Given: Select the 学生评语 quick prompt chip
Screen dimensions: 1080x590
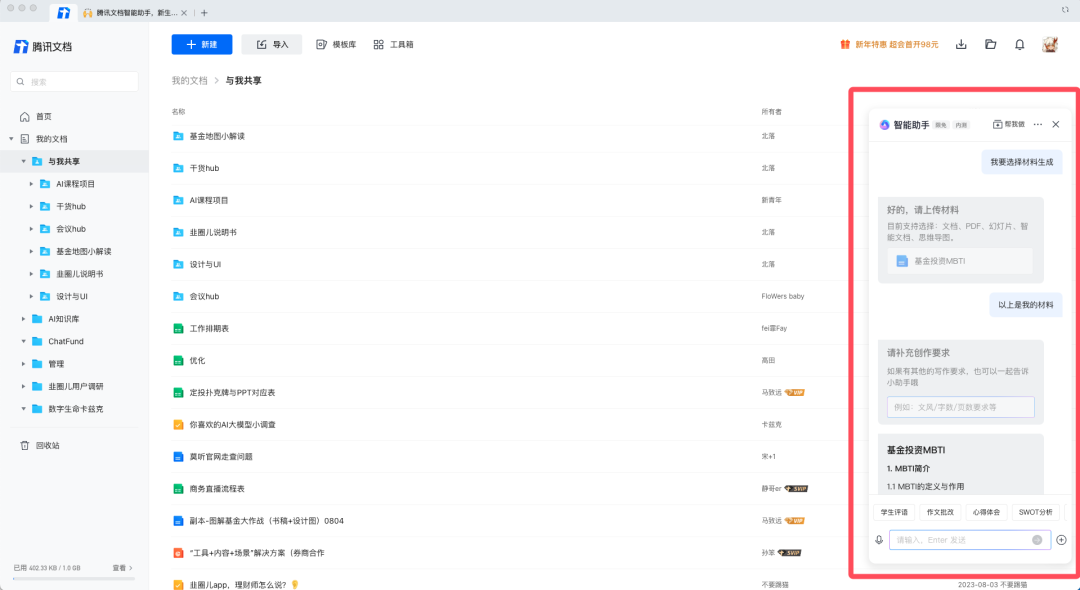Looking at the screenshot, I should point(894,512).
